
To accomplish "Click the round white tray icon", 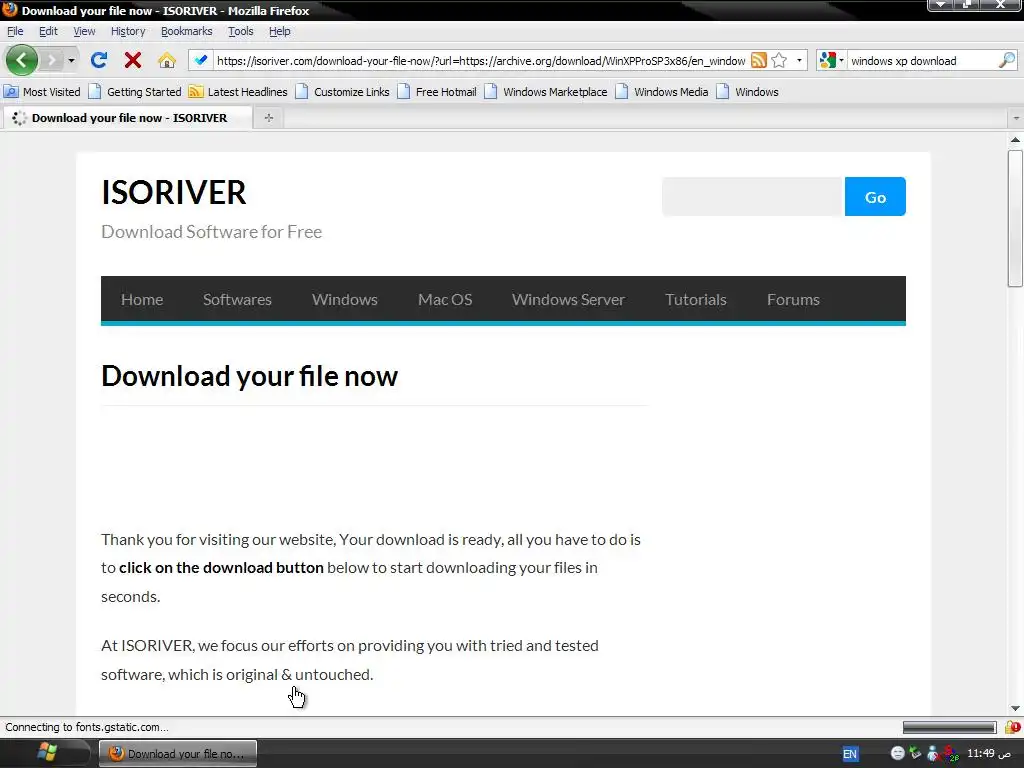I will (897, 753).
